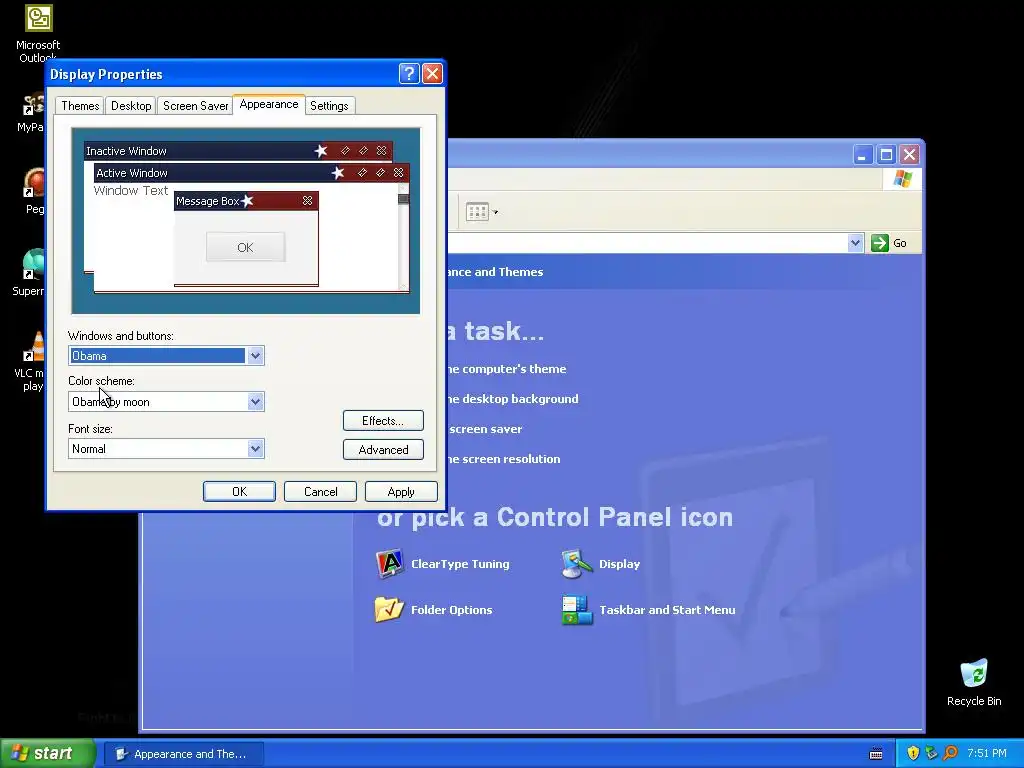Click the network tray icon next to shield
The width and height of the screenshot is (1024, 768).
point(931,753)
